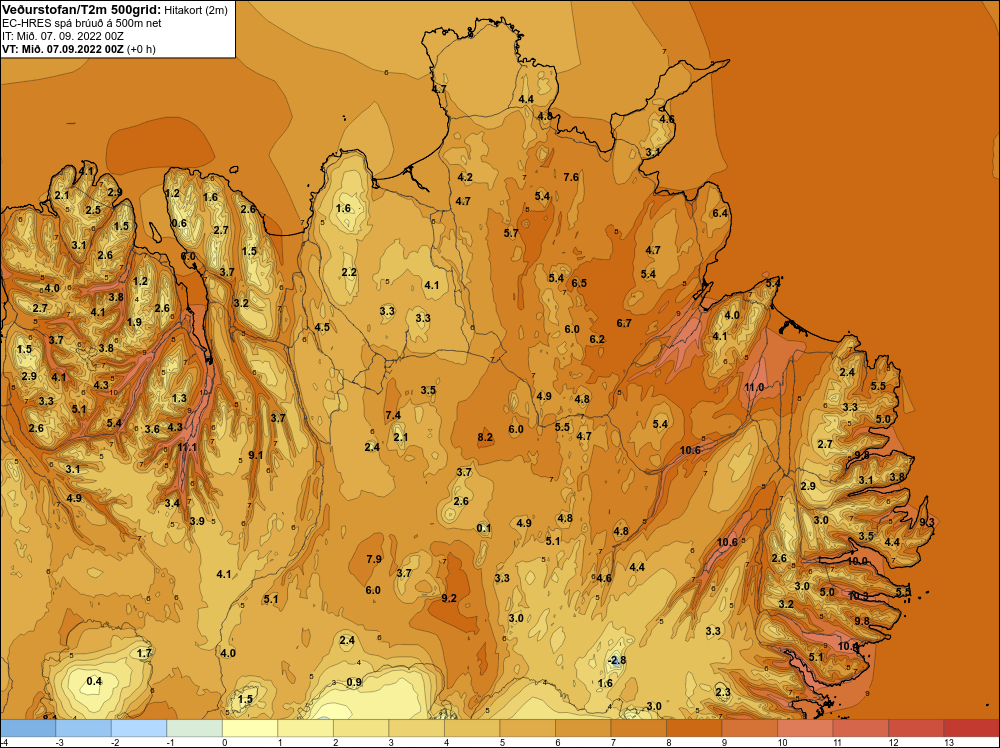The width and height of the screenshot is (1000, 748).
Task: Click the 10.0 temperature value on the map
Action: click(x=858, y=561)
